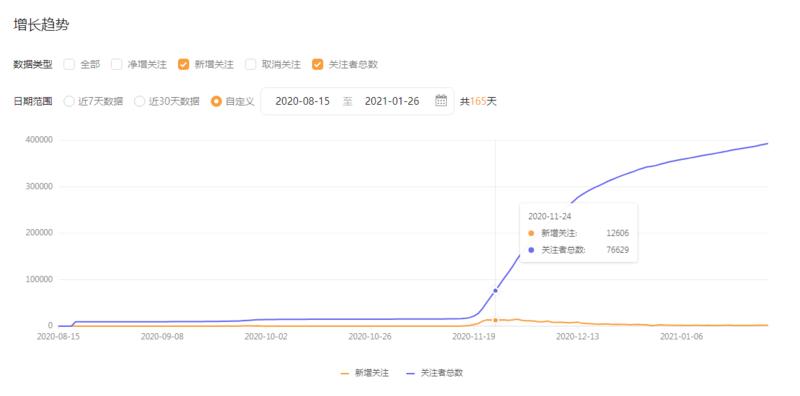
Task: Uncheck the 关注者总数 checkbox
Action: (317, 64)
